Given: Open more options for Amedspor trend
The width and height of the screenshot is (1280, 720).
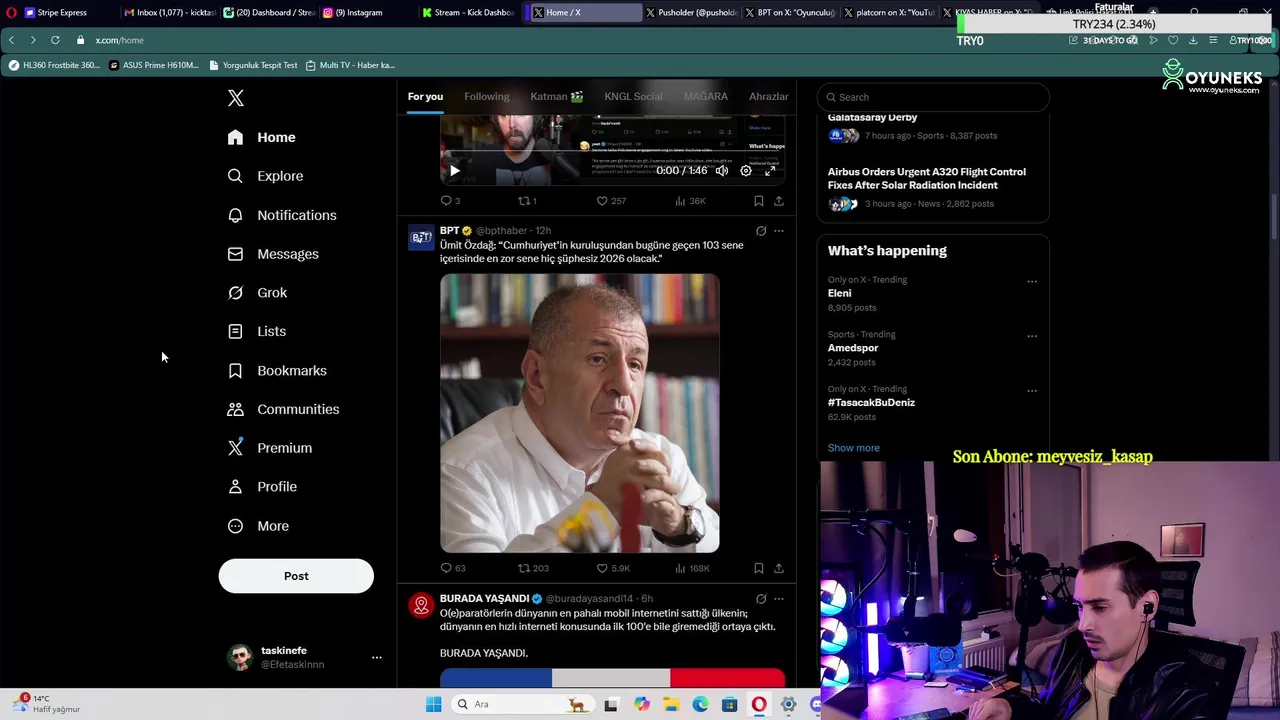Looking at the screenshot, I should click(1032, 336).
